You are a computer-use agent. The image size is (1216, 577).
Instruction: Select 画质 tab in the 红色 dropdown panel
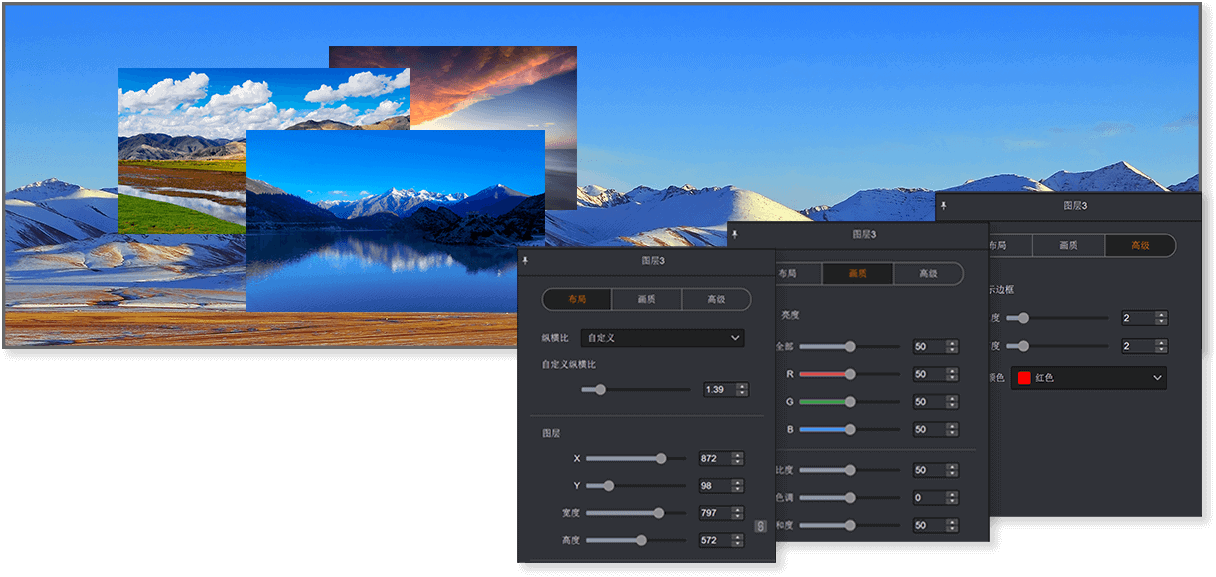click(x=1069, y=245)
